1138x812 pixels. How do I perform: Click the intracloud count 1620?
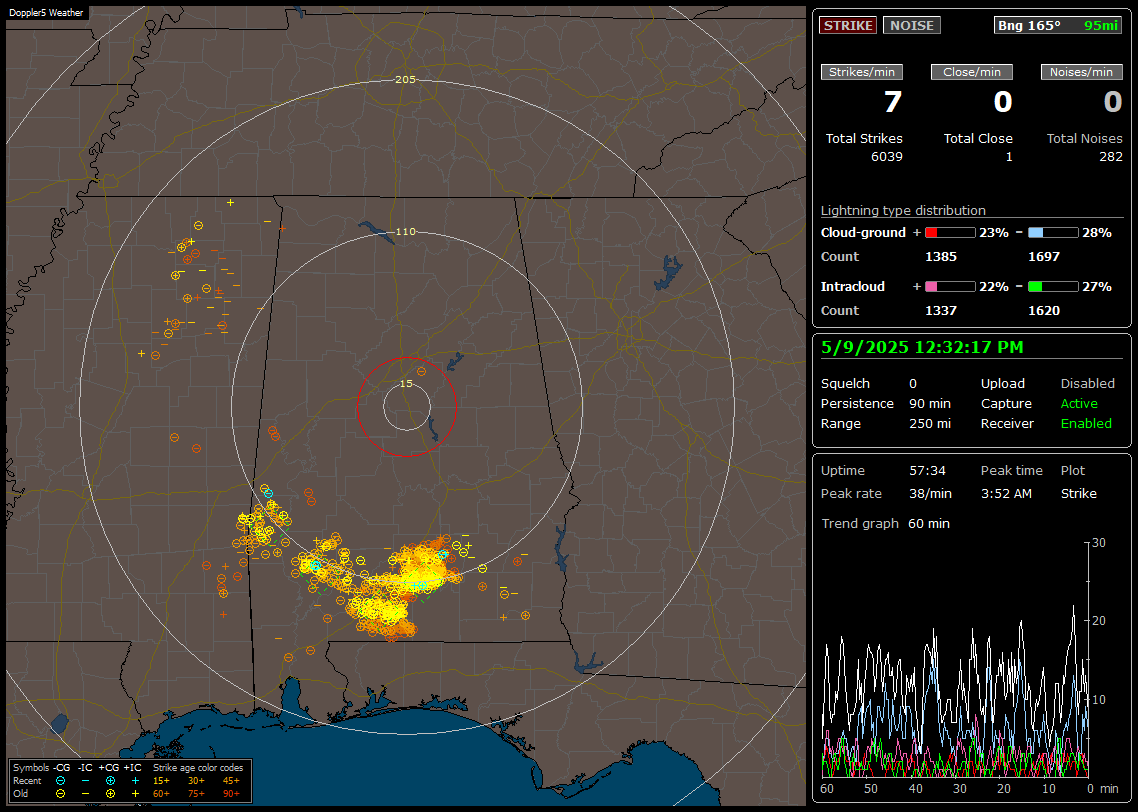tap(1044, 311)
